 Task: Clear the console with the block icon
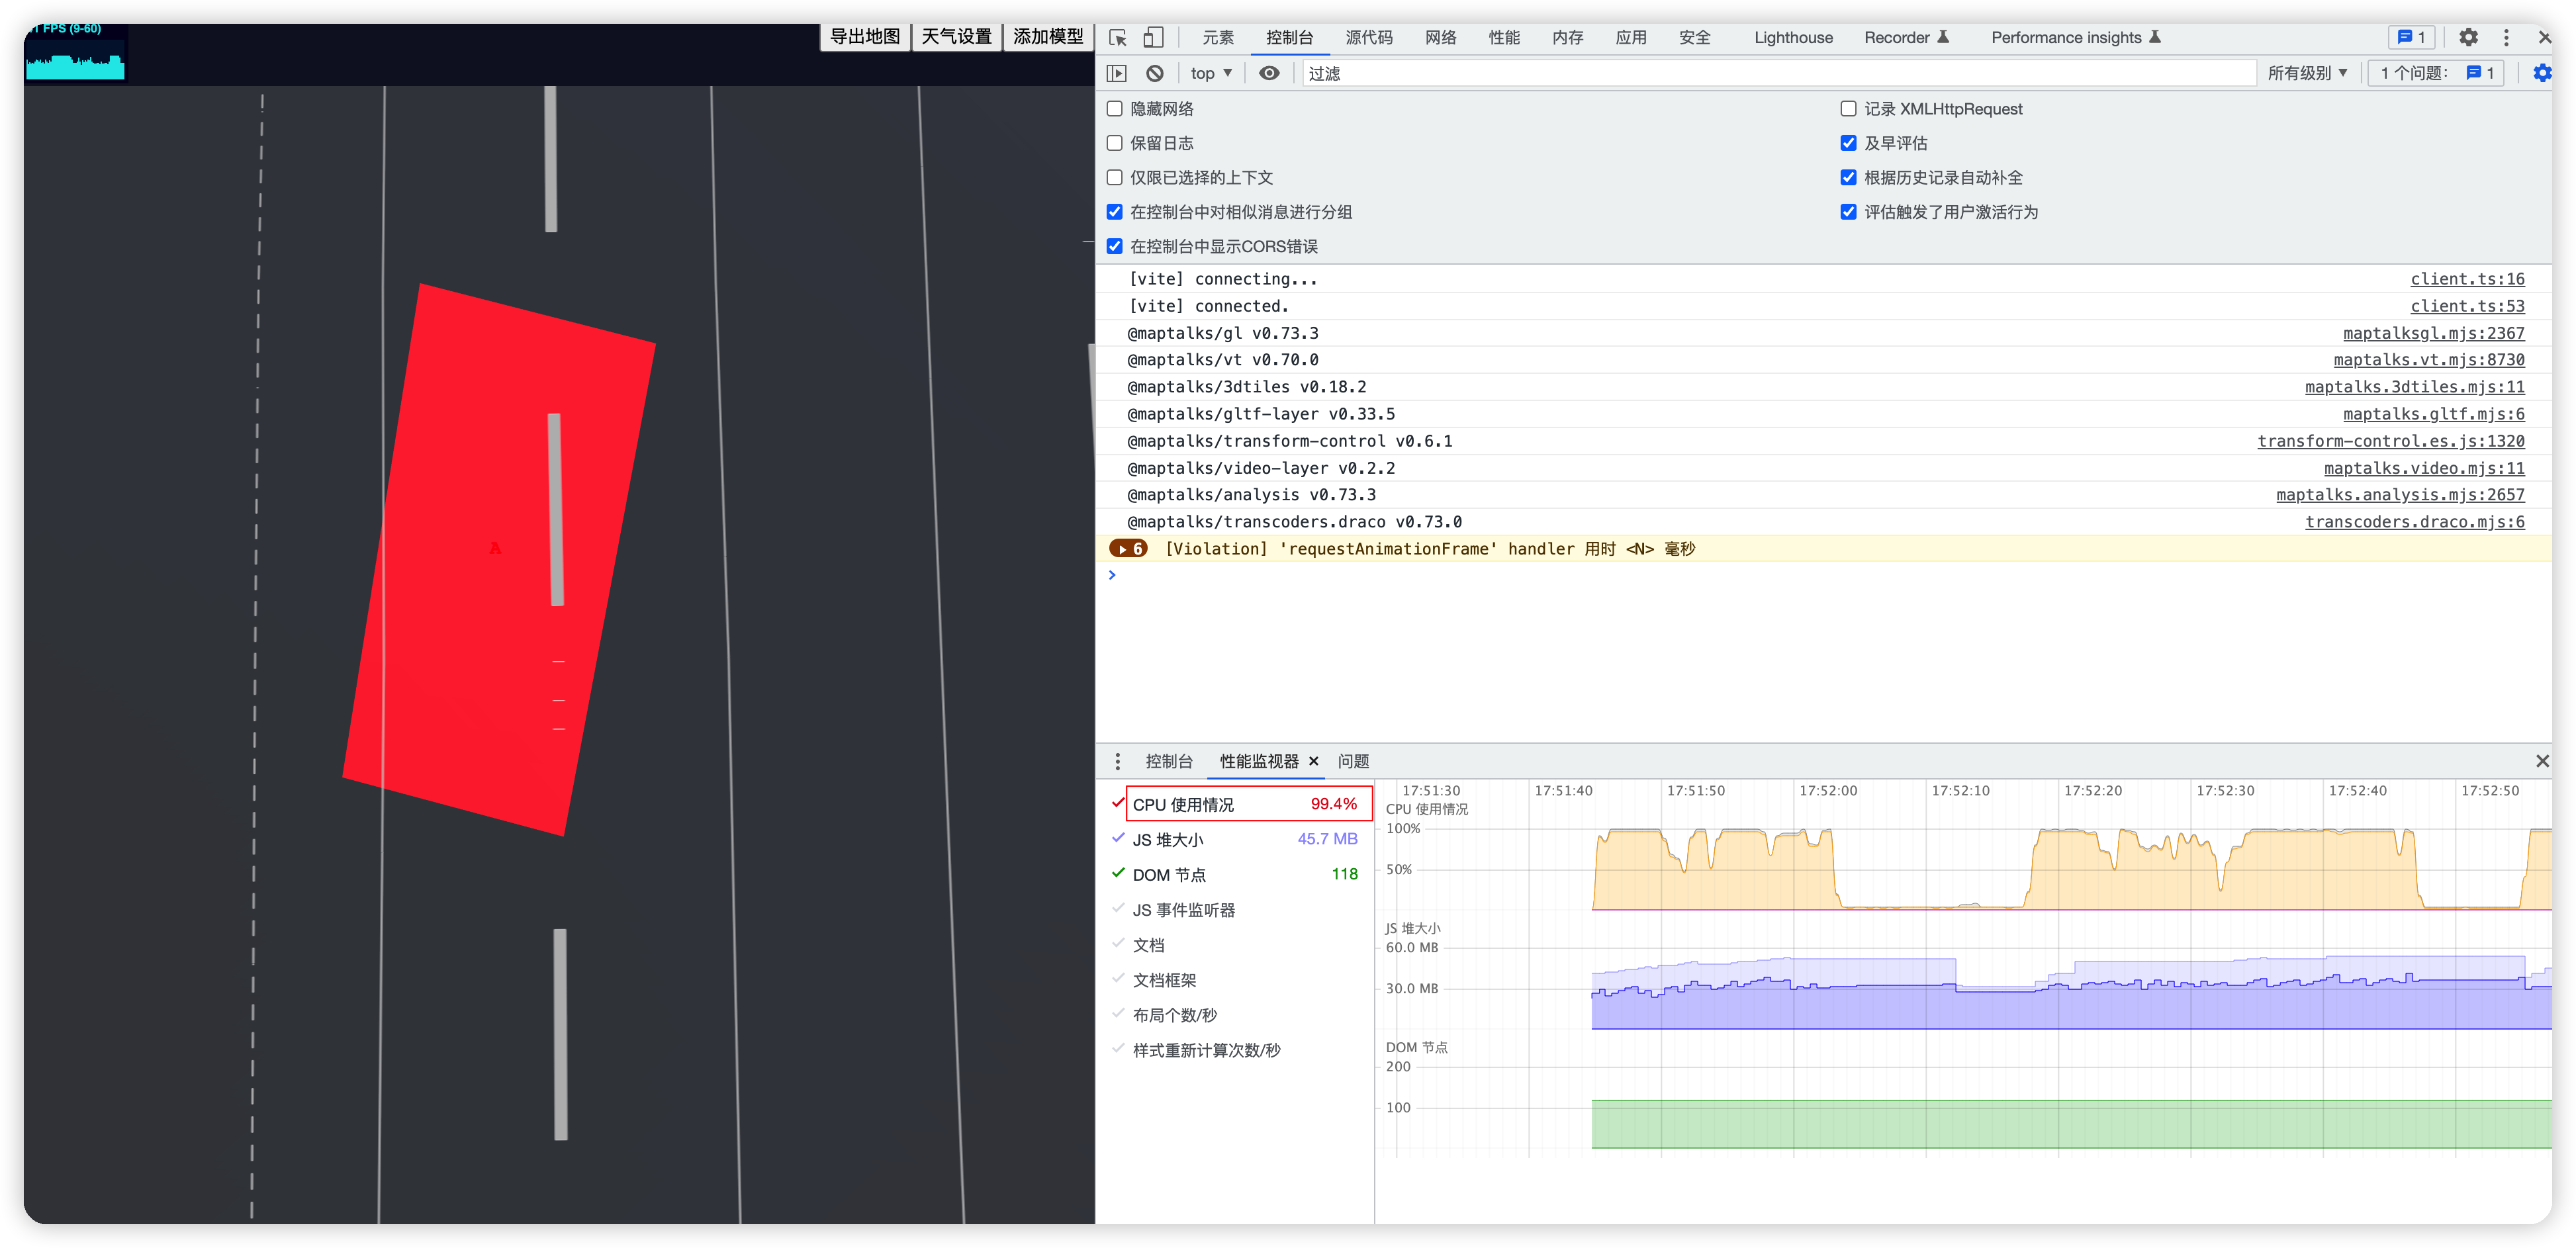coord(1155,73)
